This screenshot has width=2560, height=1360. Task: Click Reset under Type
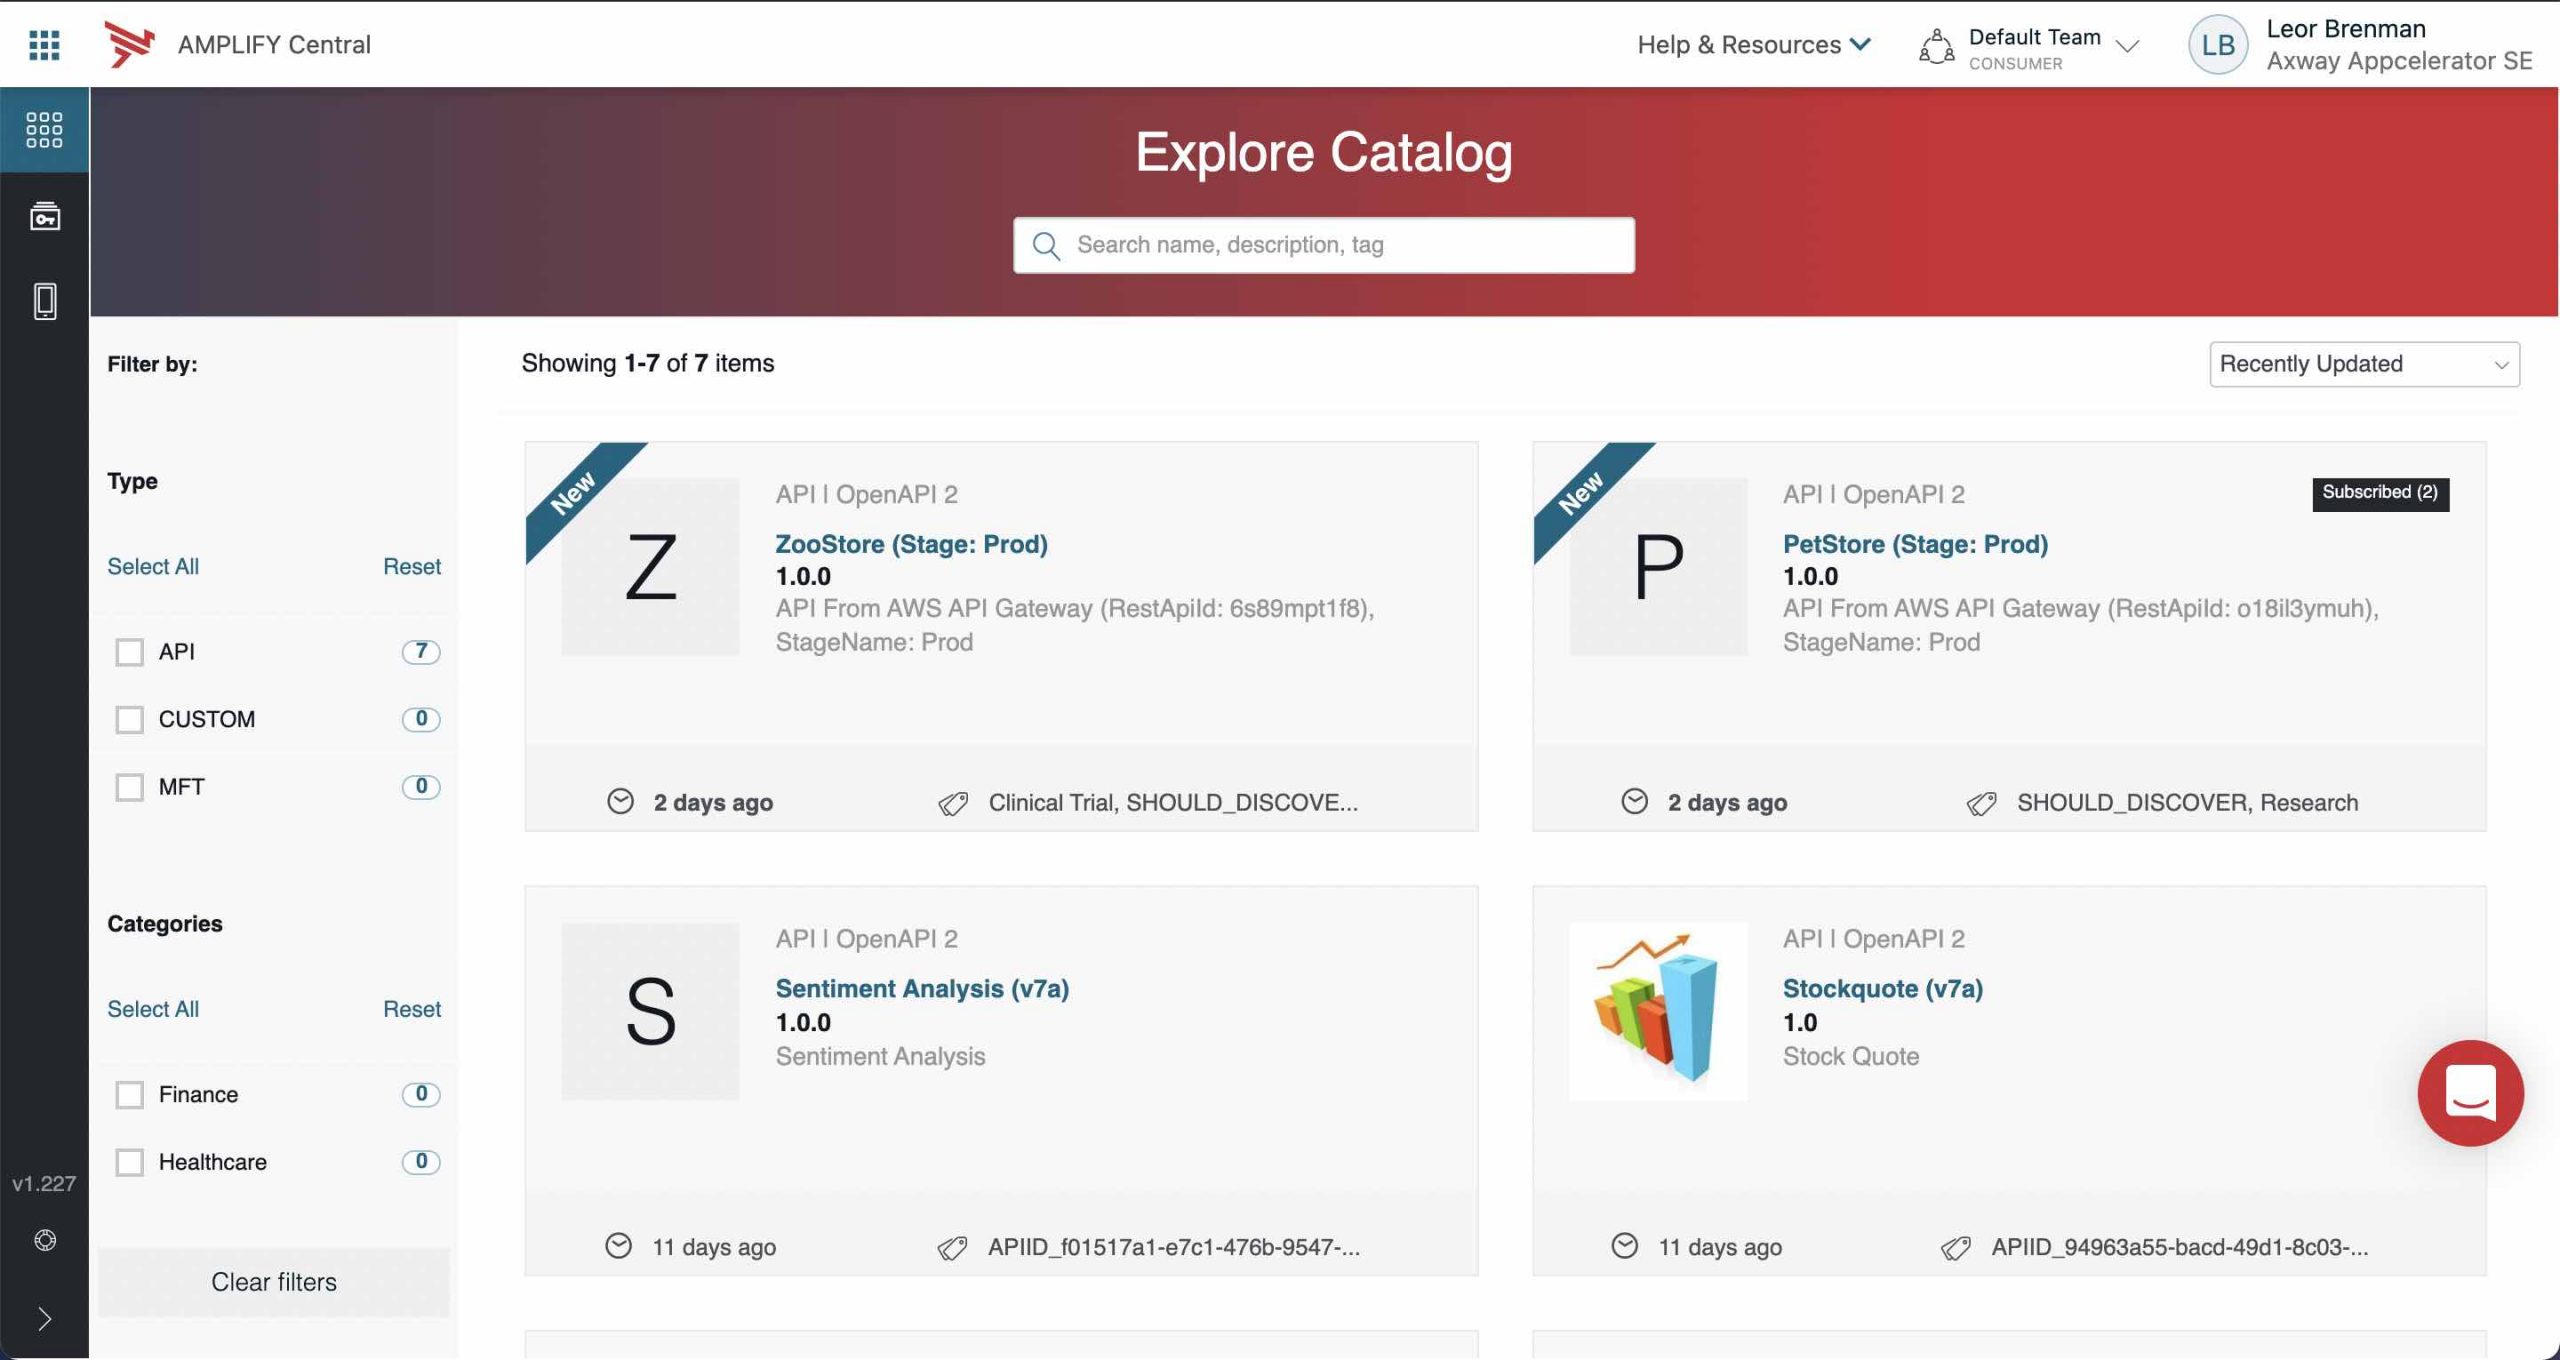coord(412,566)
